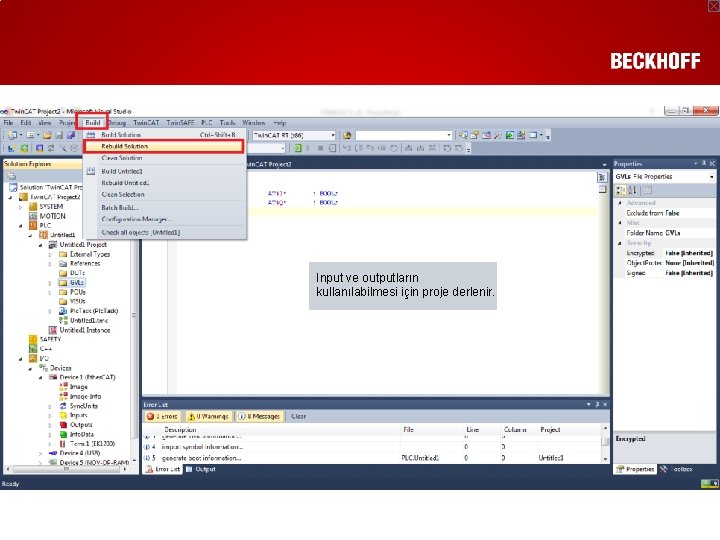Select Untitled1 Instance tree item

click(85, 330)
